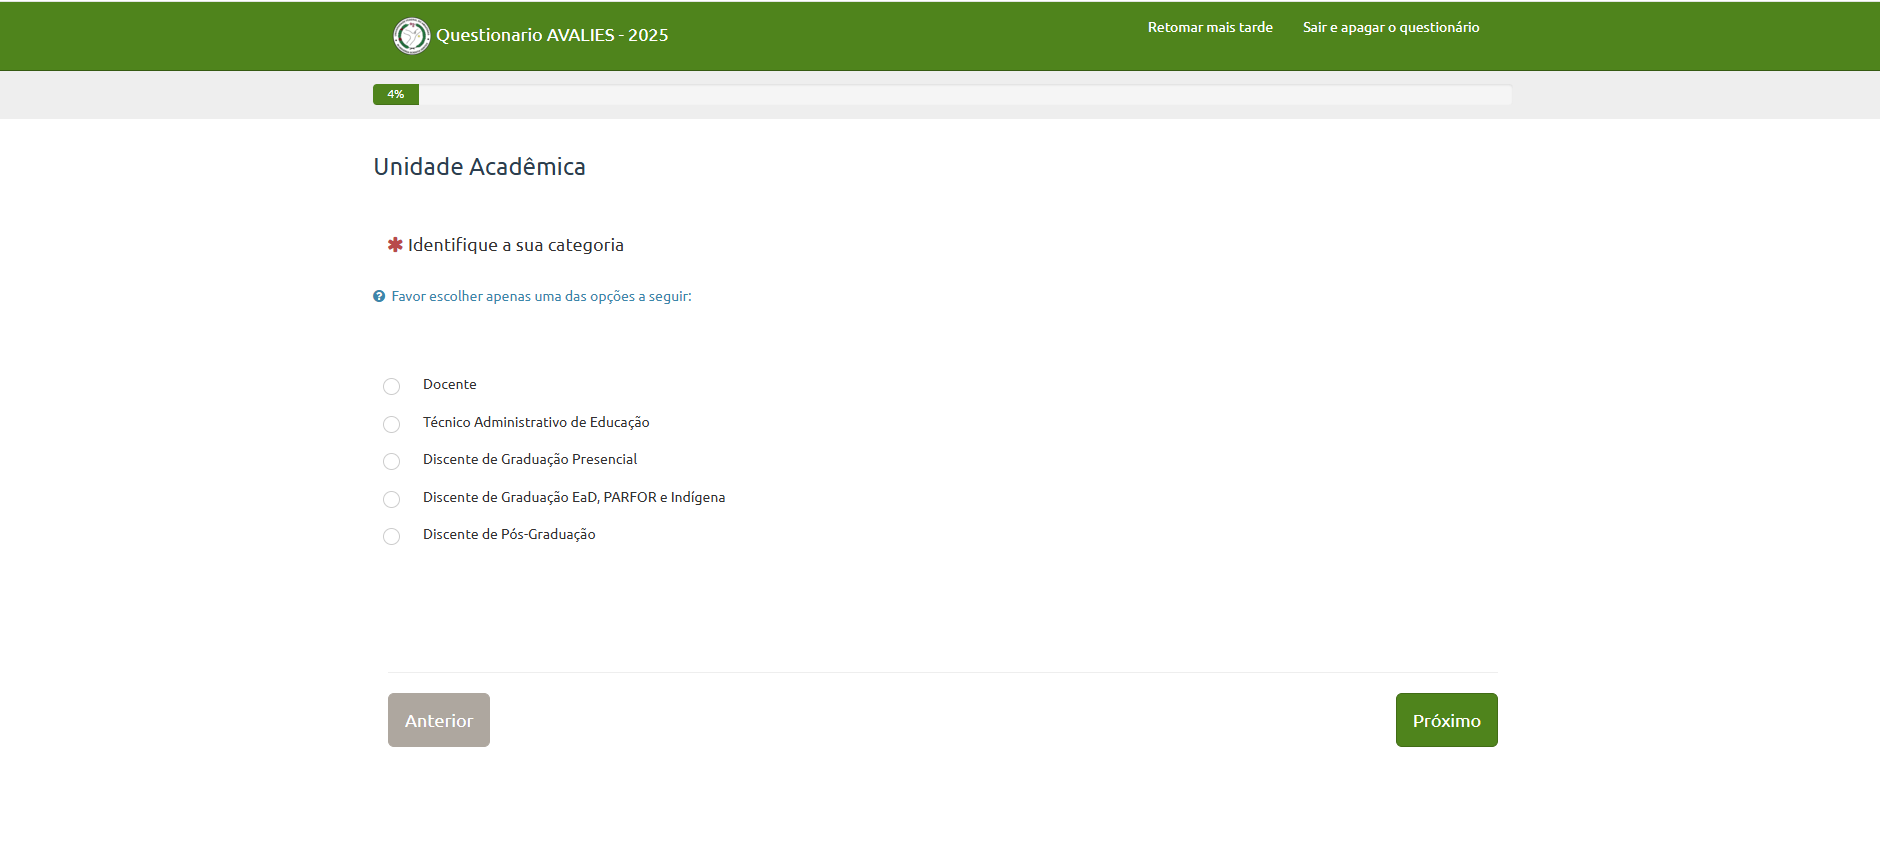This screenshot has width=1880, height=850.
Task: Select the Discente de Pós-Graduação radio button
Action: (391, 536)
